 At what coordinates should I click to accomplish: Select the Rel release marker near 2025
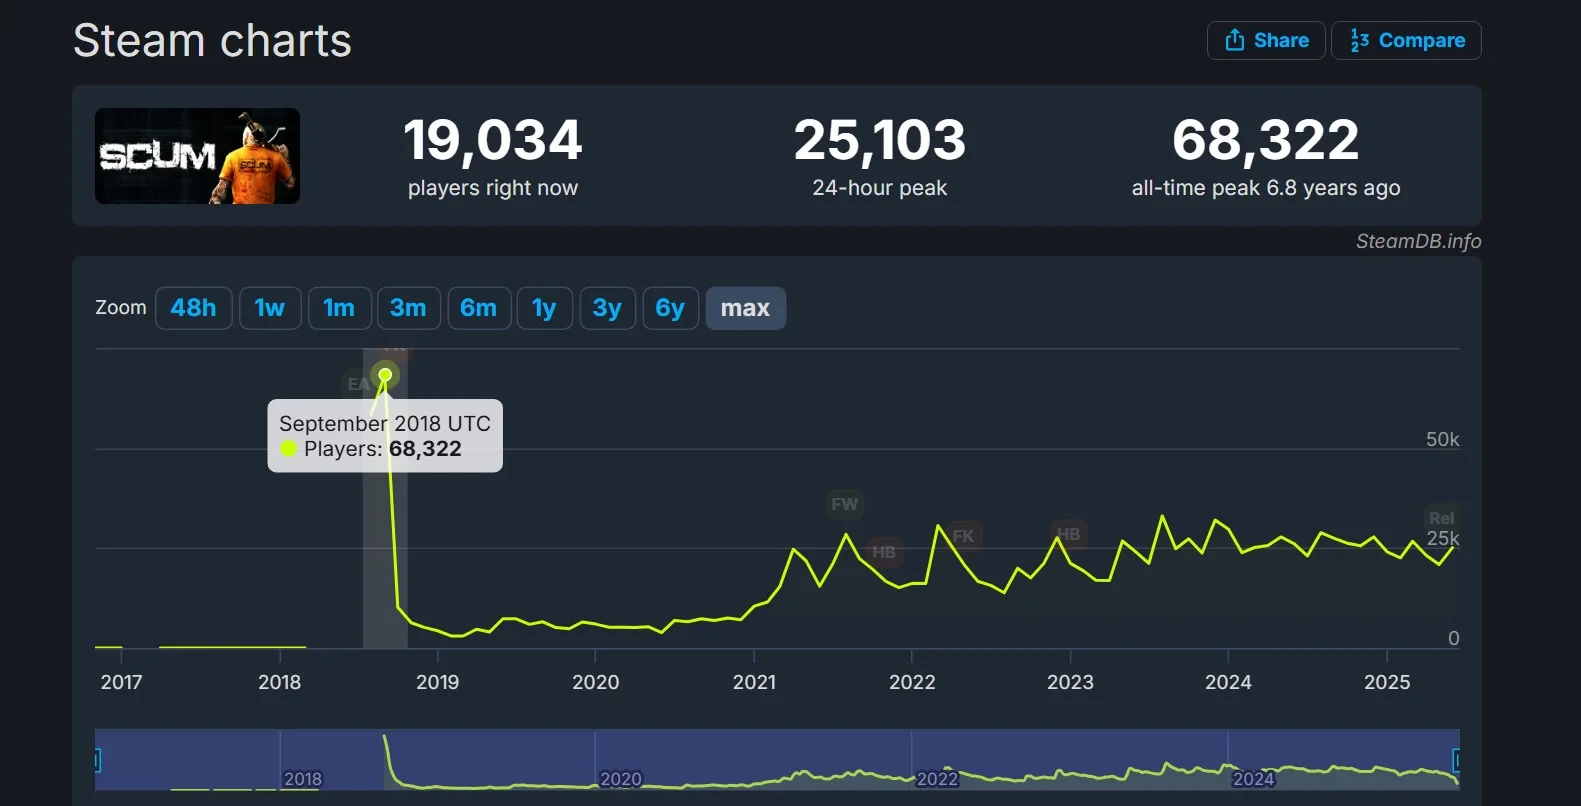tap(1441, 518)
